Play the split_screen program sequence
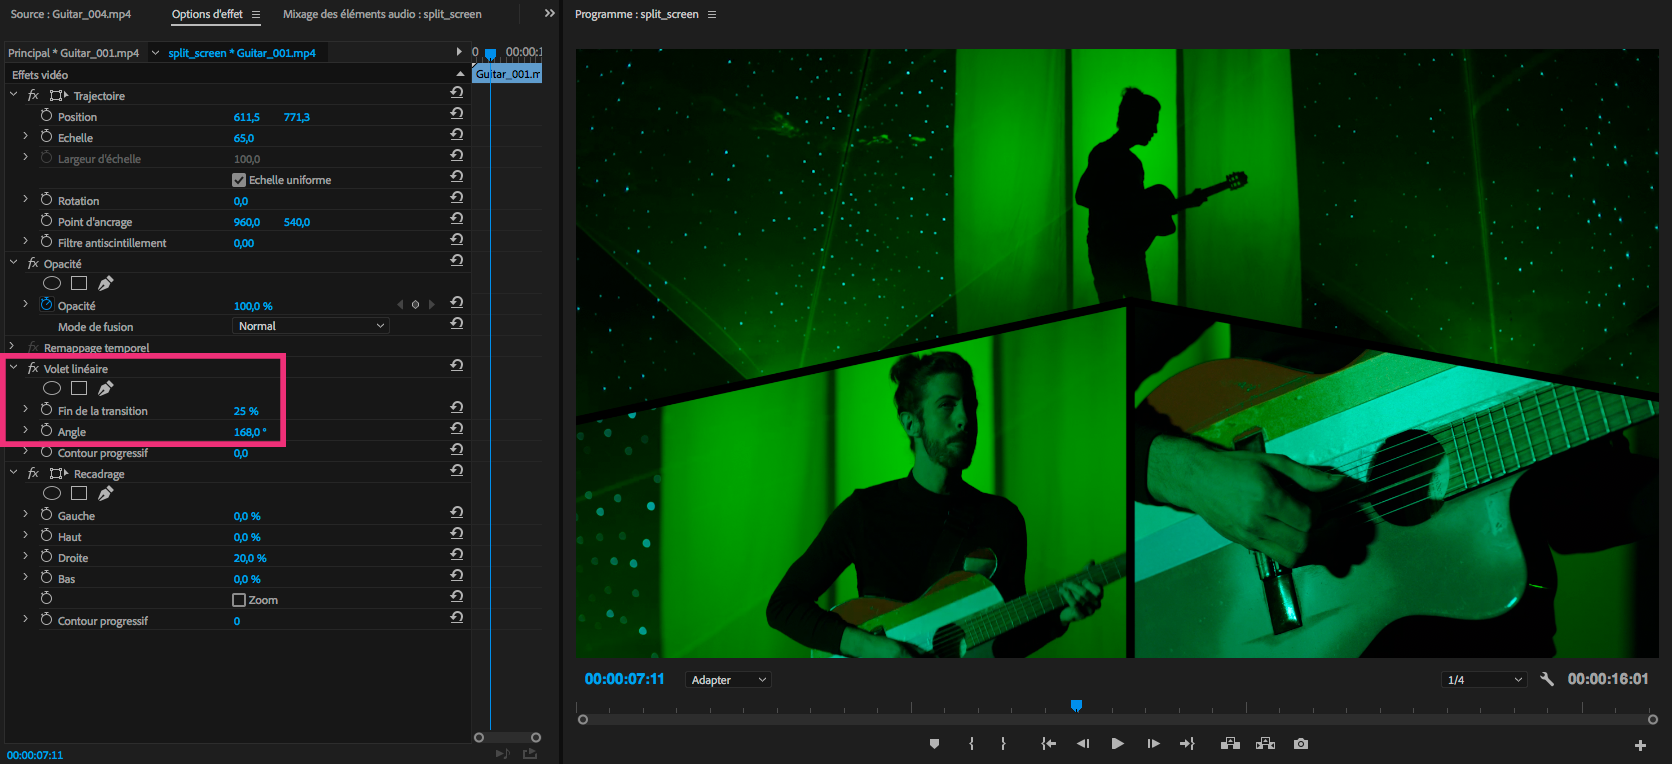 point(1118,744)
